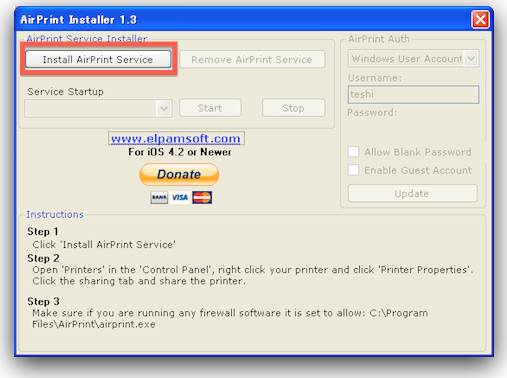Image resolution: width=507 pixels, height=378 pixels.
Task: Click the 'Instructions' group label
Action: (x=55, y=214)
